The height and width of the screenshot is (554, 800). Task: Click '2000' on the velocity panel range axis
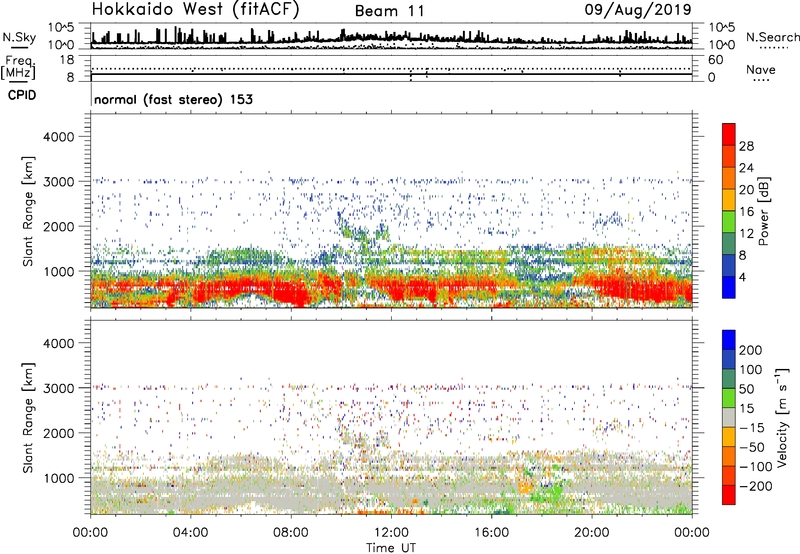pos(58,433)
